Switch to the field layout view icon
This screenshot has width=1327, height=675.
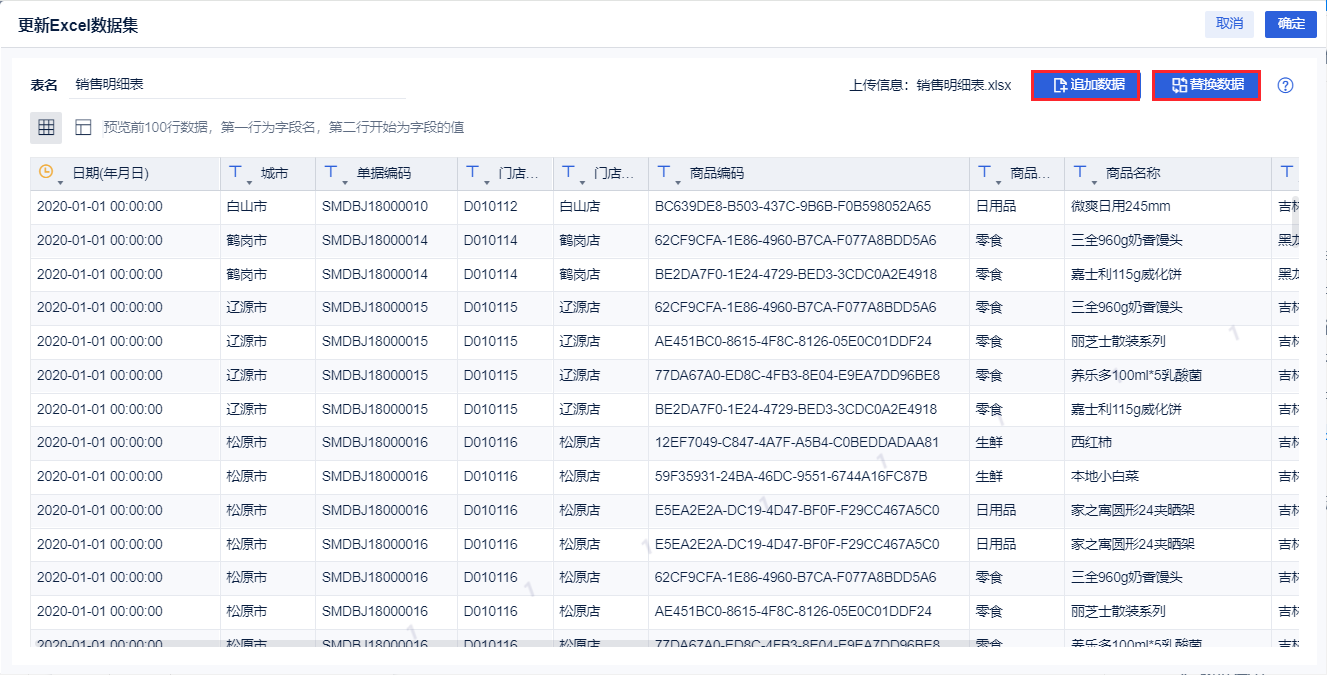coord(83,127)
